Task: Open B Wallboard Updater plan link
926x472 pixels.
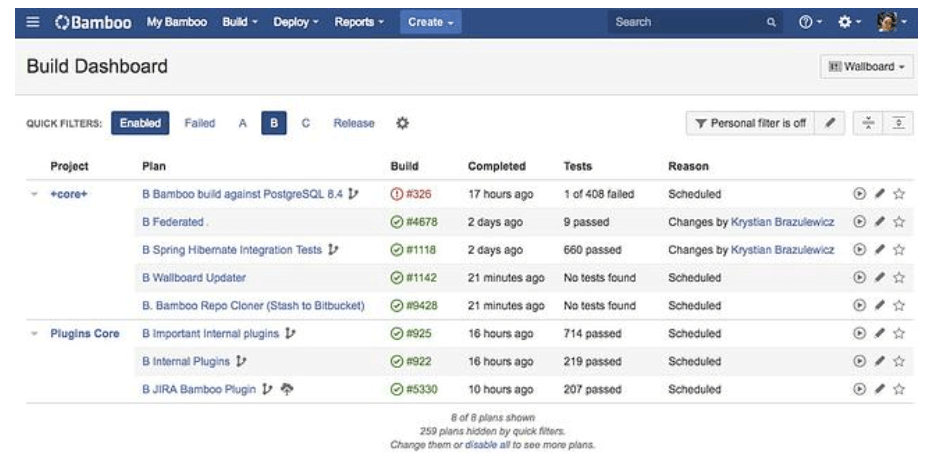Action: [194, 278]
